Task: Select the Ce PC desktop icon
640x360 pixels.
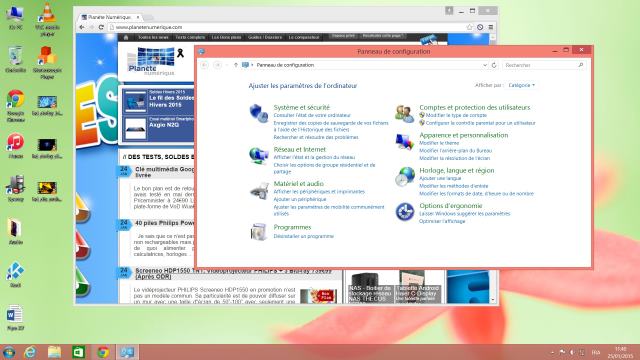Action: point(16,17)
